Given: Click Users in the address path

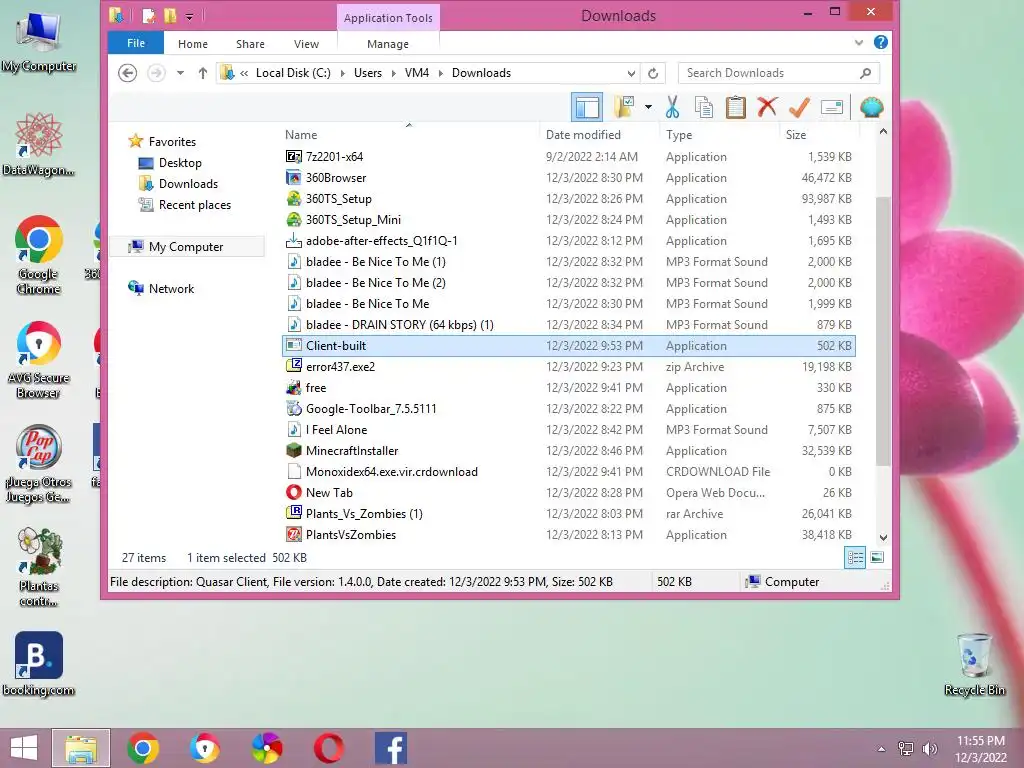Looking at the screenshot, I should [368, 73].
